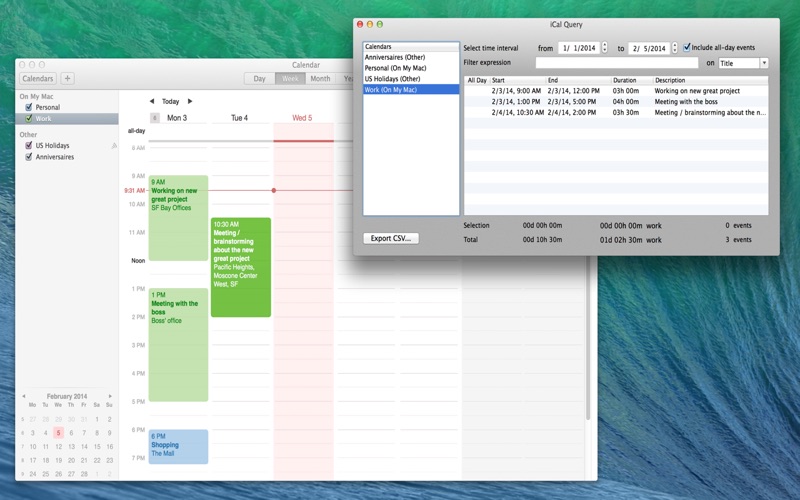
Task: Open the 1 PM Meeting with the boss event
Action: click(x=178, y=344)
